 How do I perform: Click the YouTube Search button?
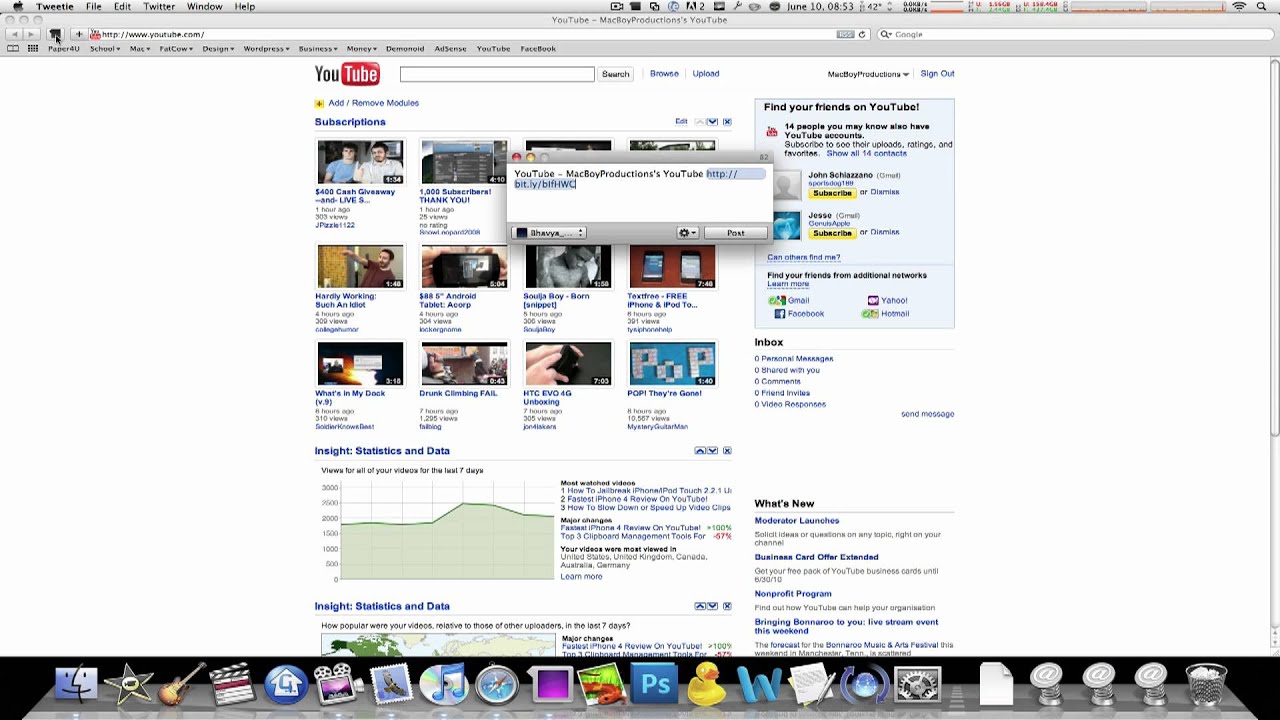click(615, 74)
